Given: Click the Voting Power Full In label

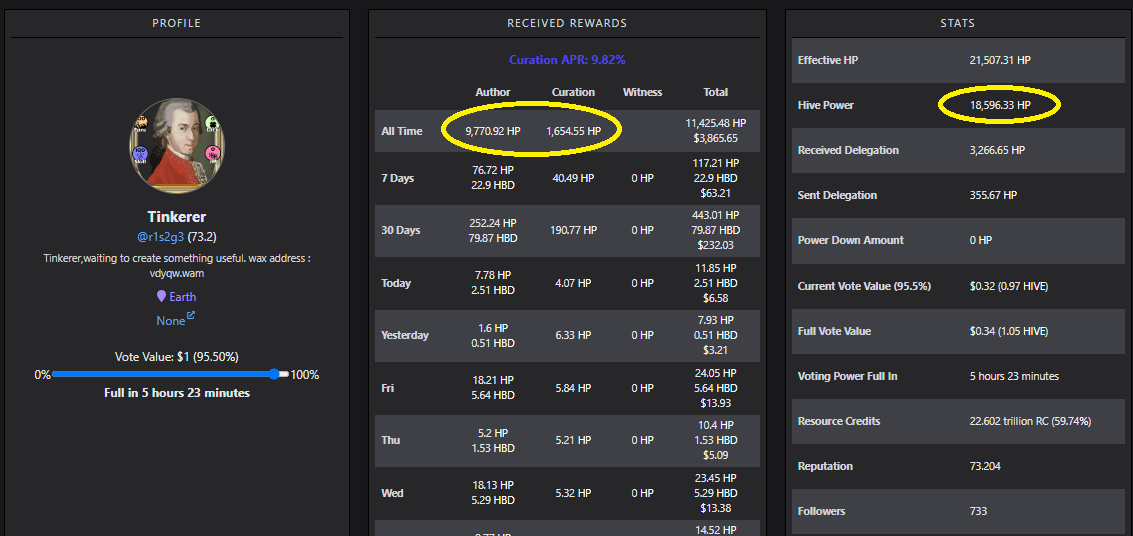Looking at the screenshot, I should tap(848, 376).
